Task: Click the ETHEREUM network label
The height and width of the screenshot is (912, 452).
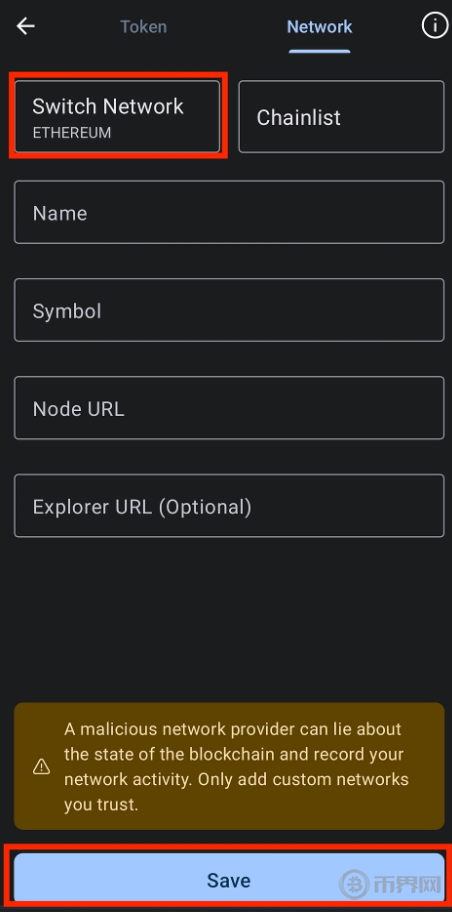Action: [x=72, y=133]
